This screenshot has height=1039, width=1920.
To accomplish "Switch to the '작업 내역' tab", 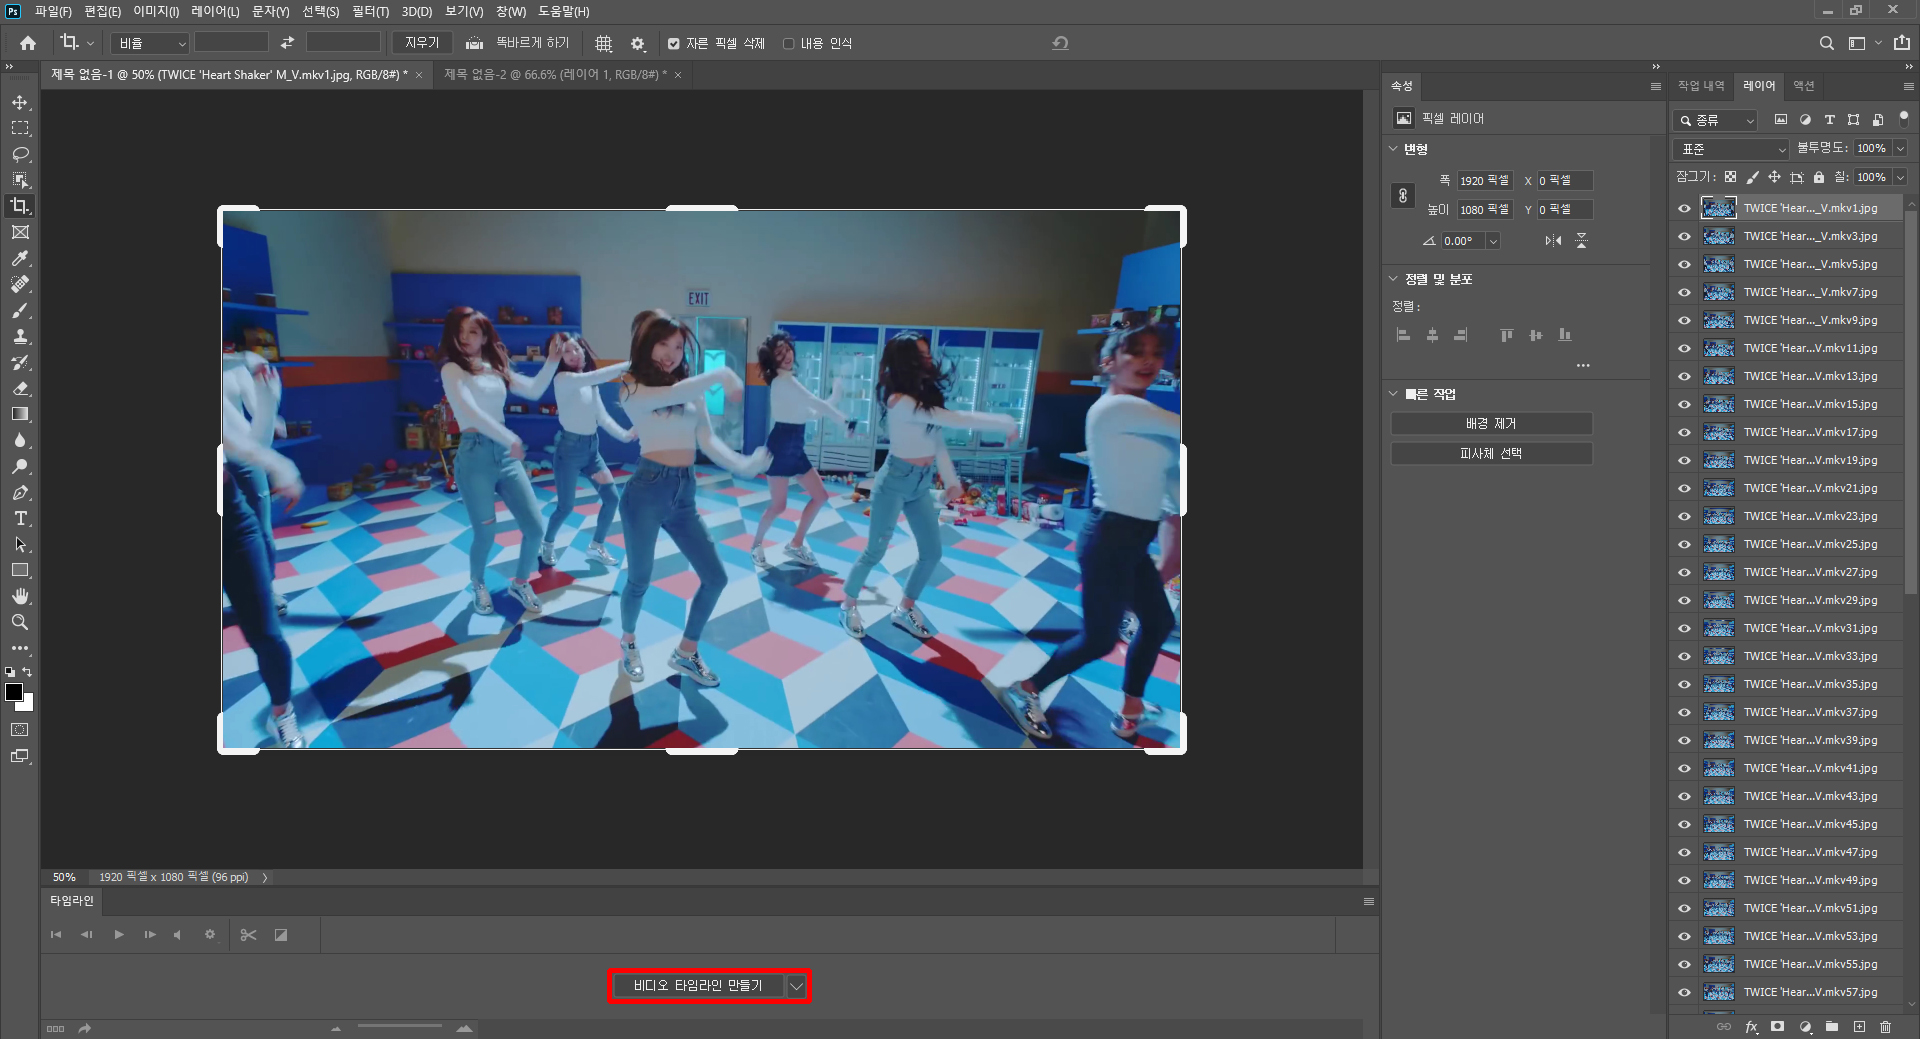I will 1701,86.
